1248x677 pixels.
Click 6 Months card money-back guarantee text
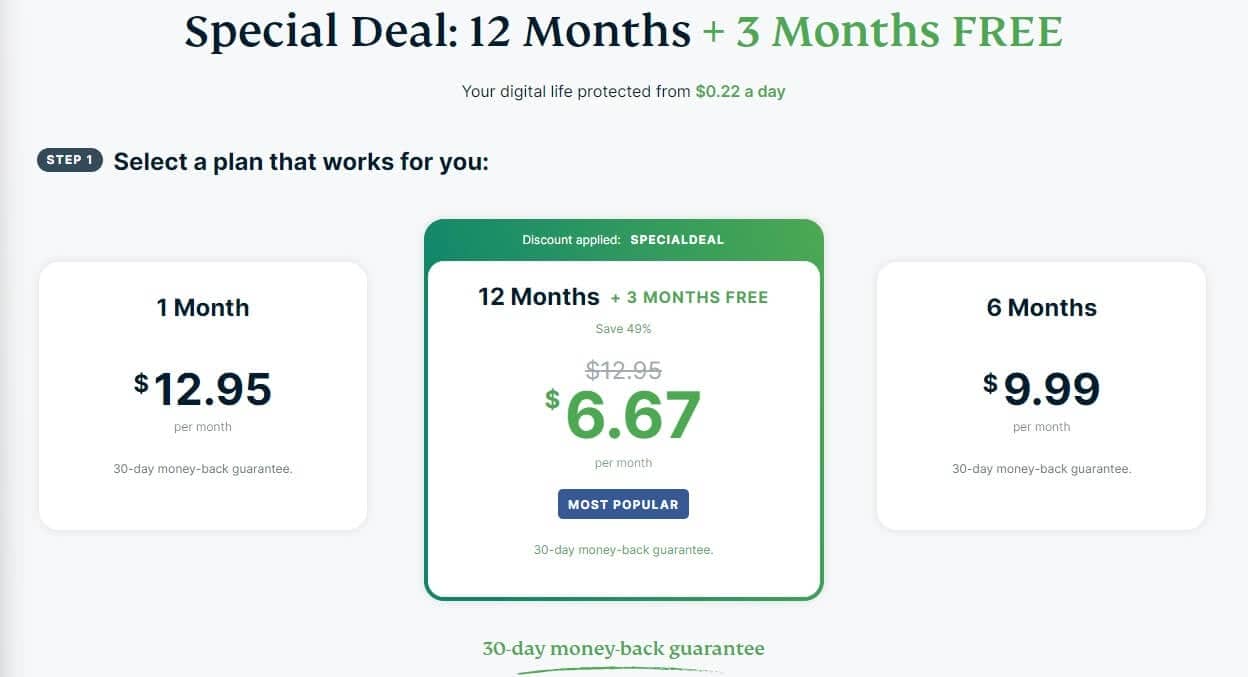[1041, 468]
